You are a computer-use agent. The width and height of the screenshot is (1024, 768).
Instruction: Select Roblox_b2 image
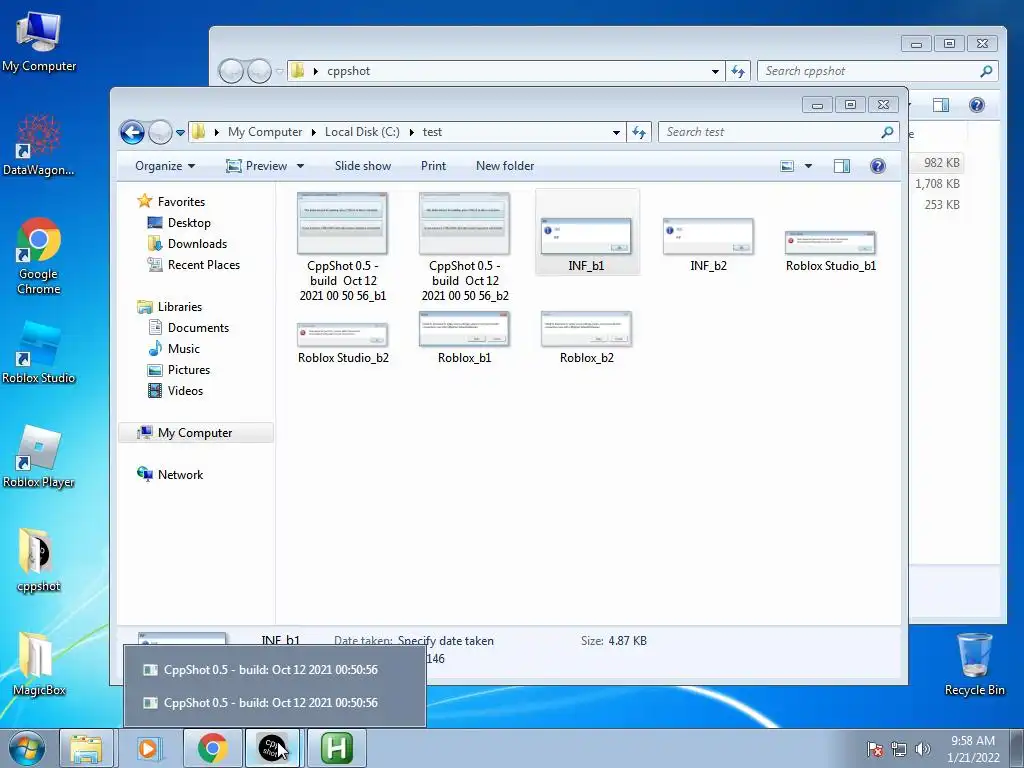586,338
